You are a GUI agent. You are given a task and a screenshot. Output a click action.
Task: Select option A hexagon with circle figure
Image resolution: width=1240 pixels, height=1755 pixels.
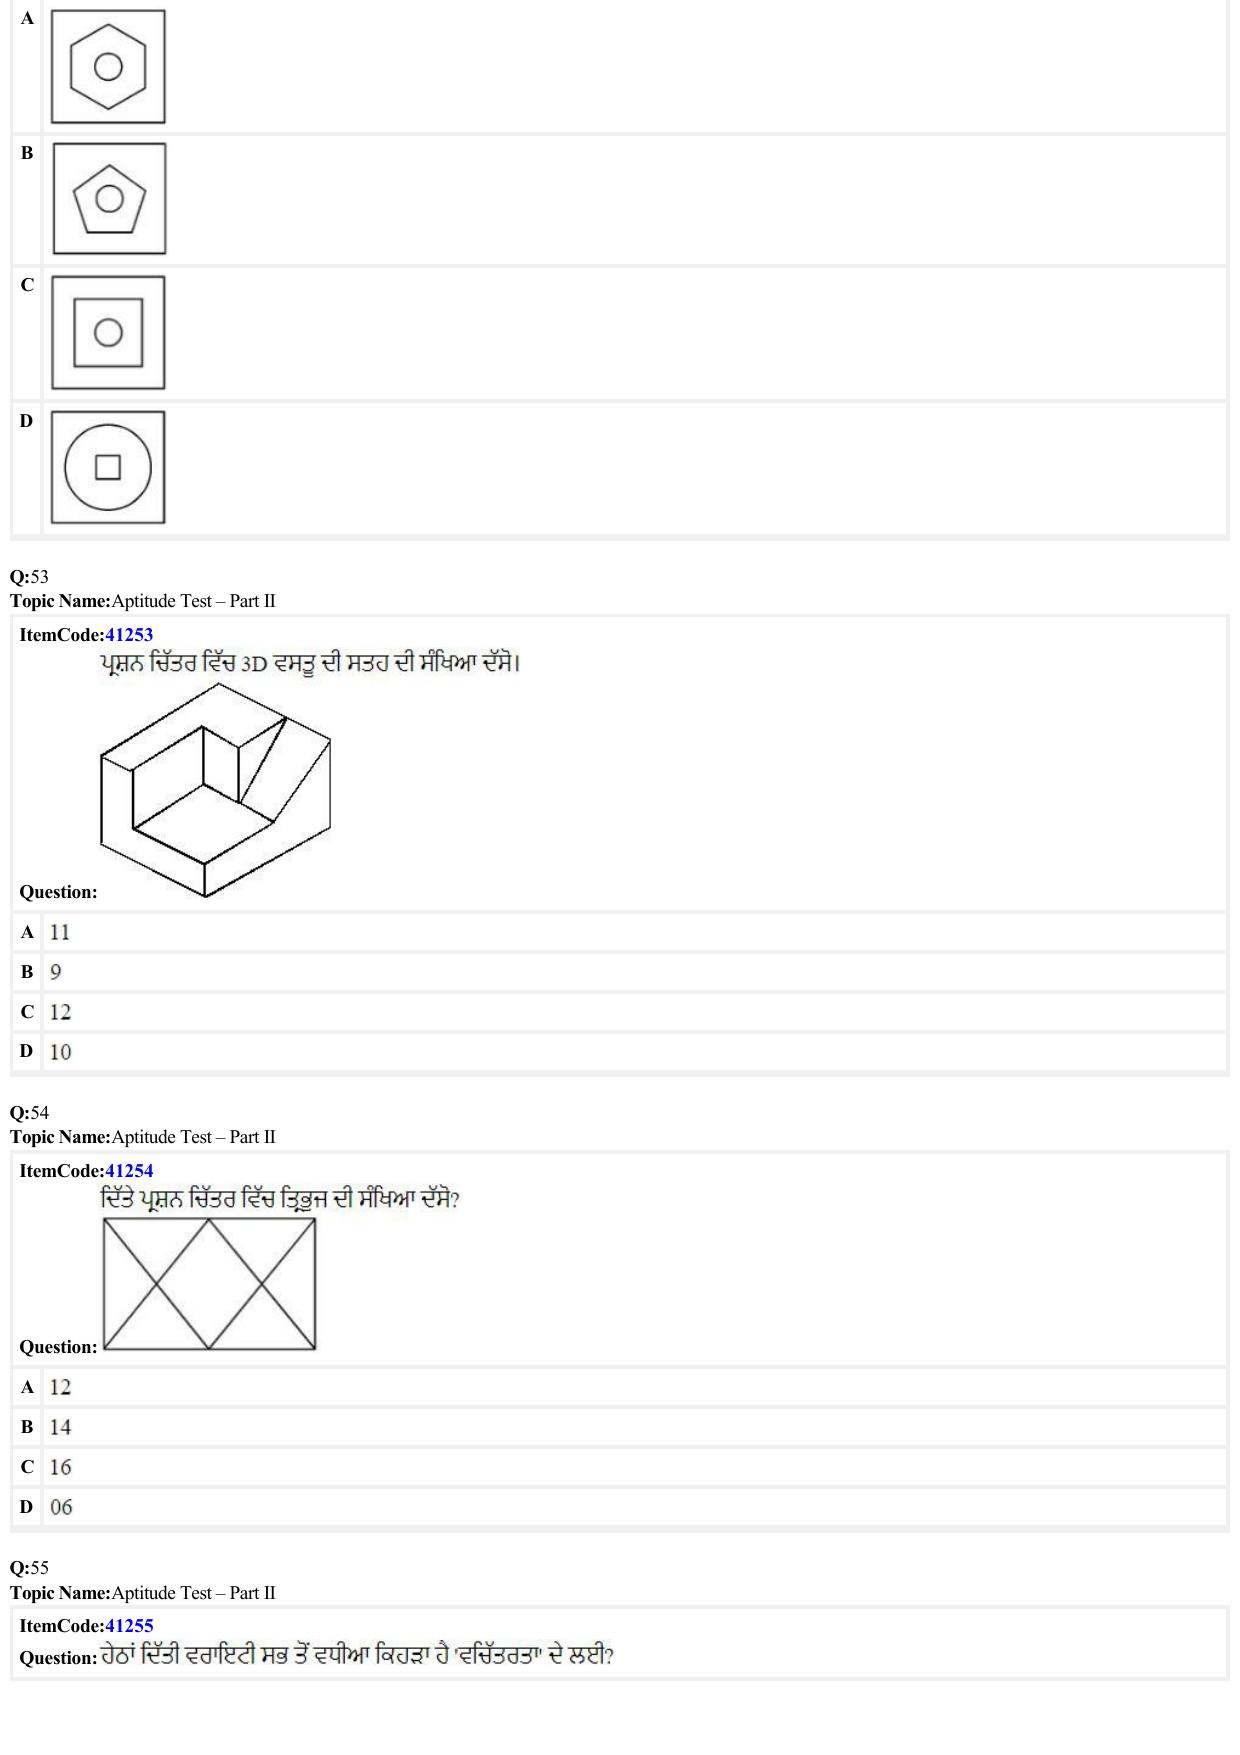click(x=108, y=67)
